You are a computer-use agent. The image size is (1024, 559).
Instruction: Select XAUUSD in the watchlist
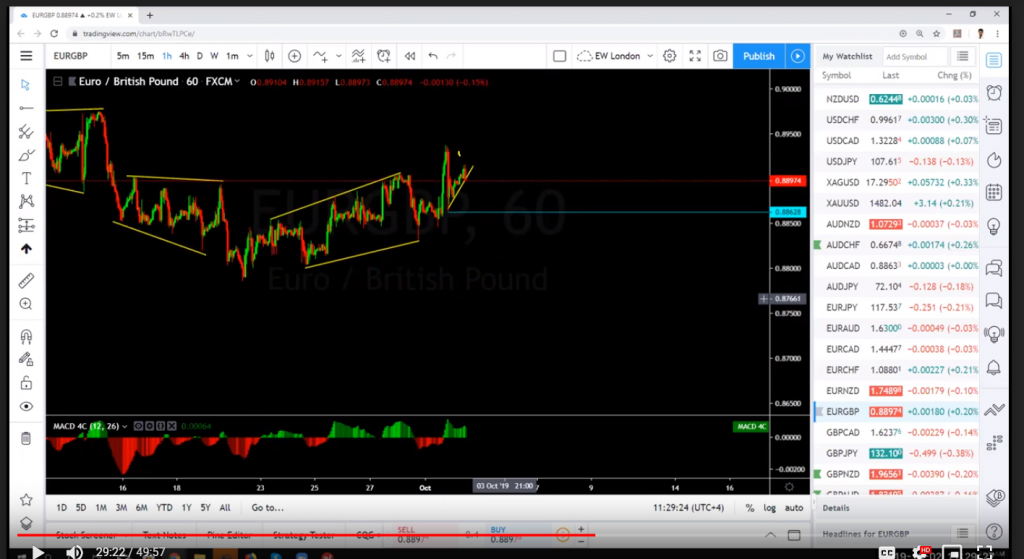[896, 203]
